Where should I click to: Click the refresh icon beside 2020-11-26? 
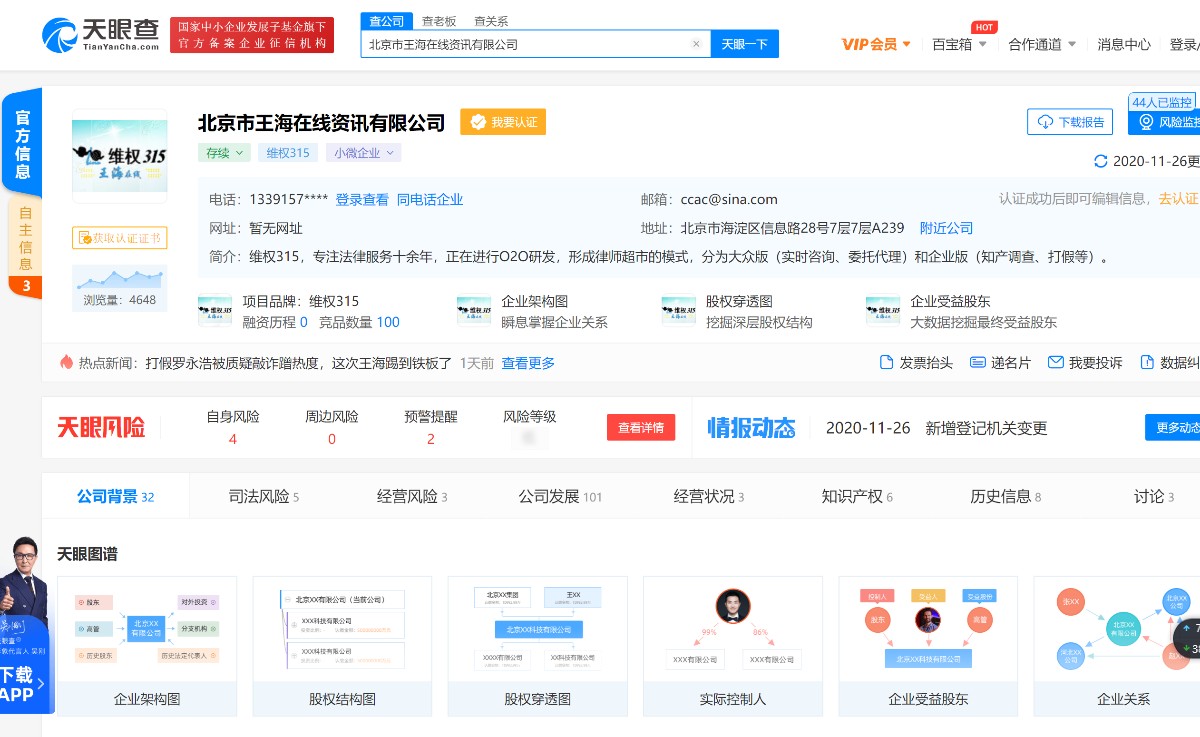pos(1101,161)
